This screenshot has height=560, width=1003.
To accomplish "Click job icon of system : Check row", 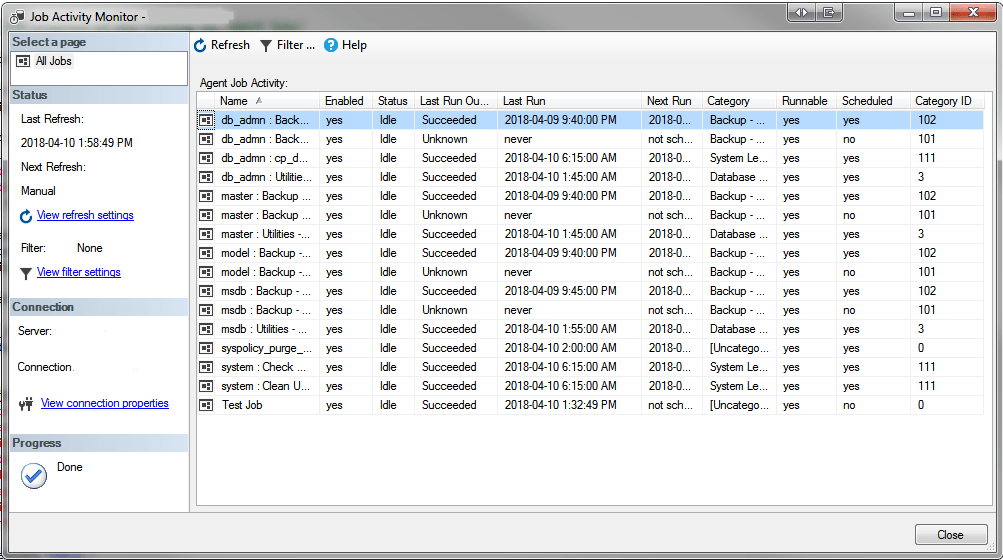I will pos(206,367).
